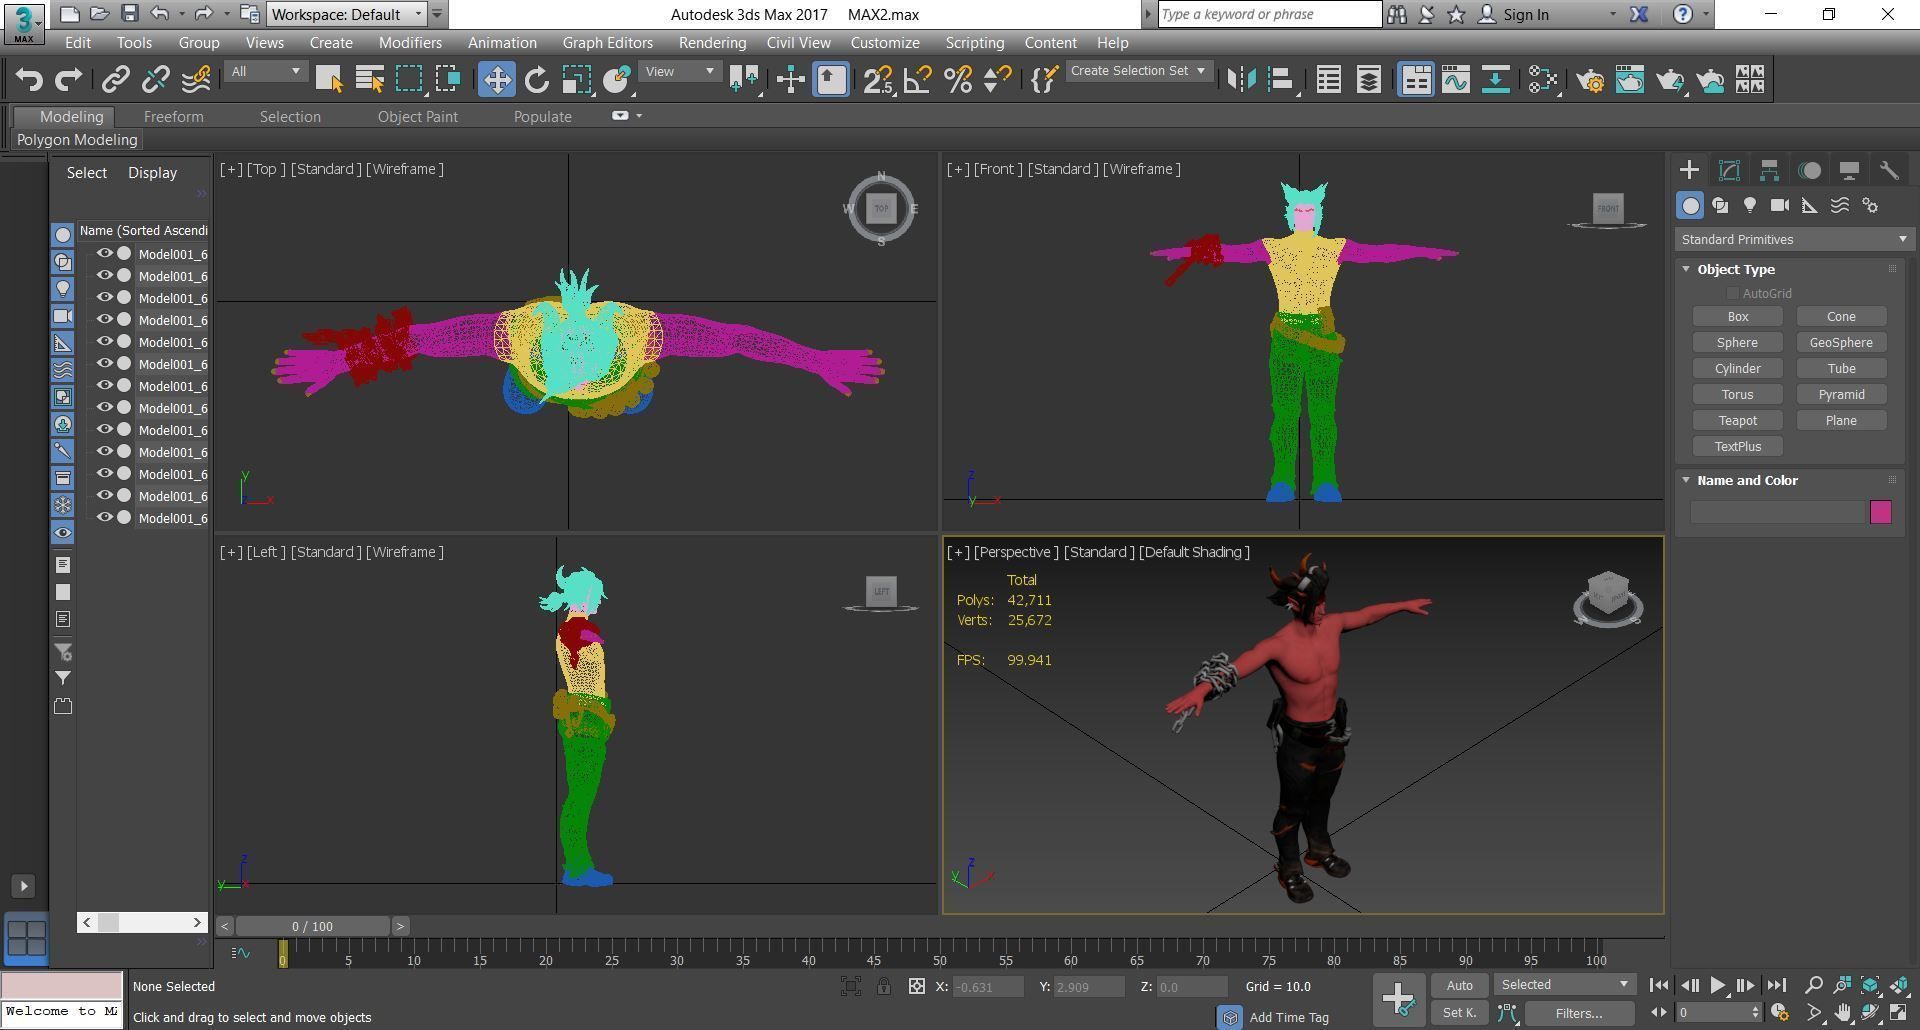Click the GeoSphere primitive button
1920x1030 pixels.
coord(1841,343)
